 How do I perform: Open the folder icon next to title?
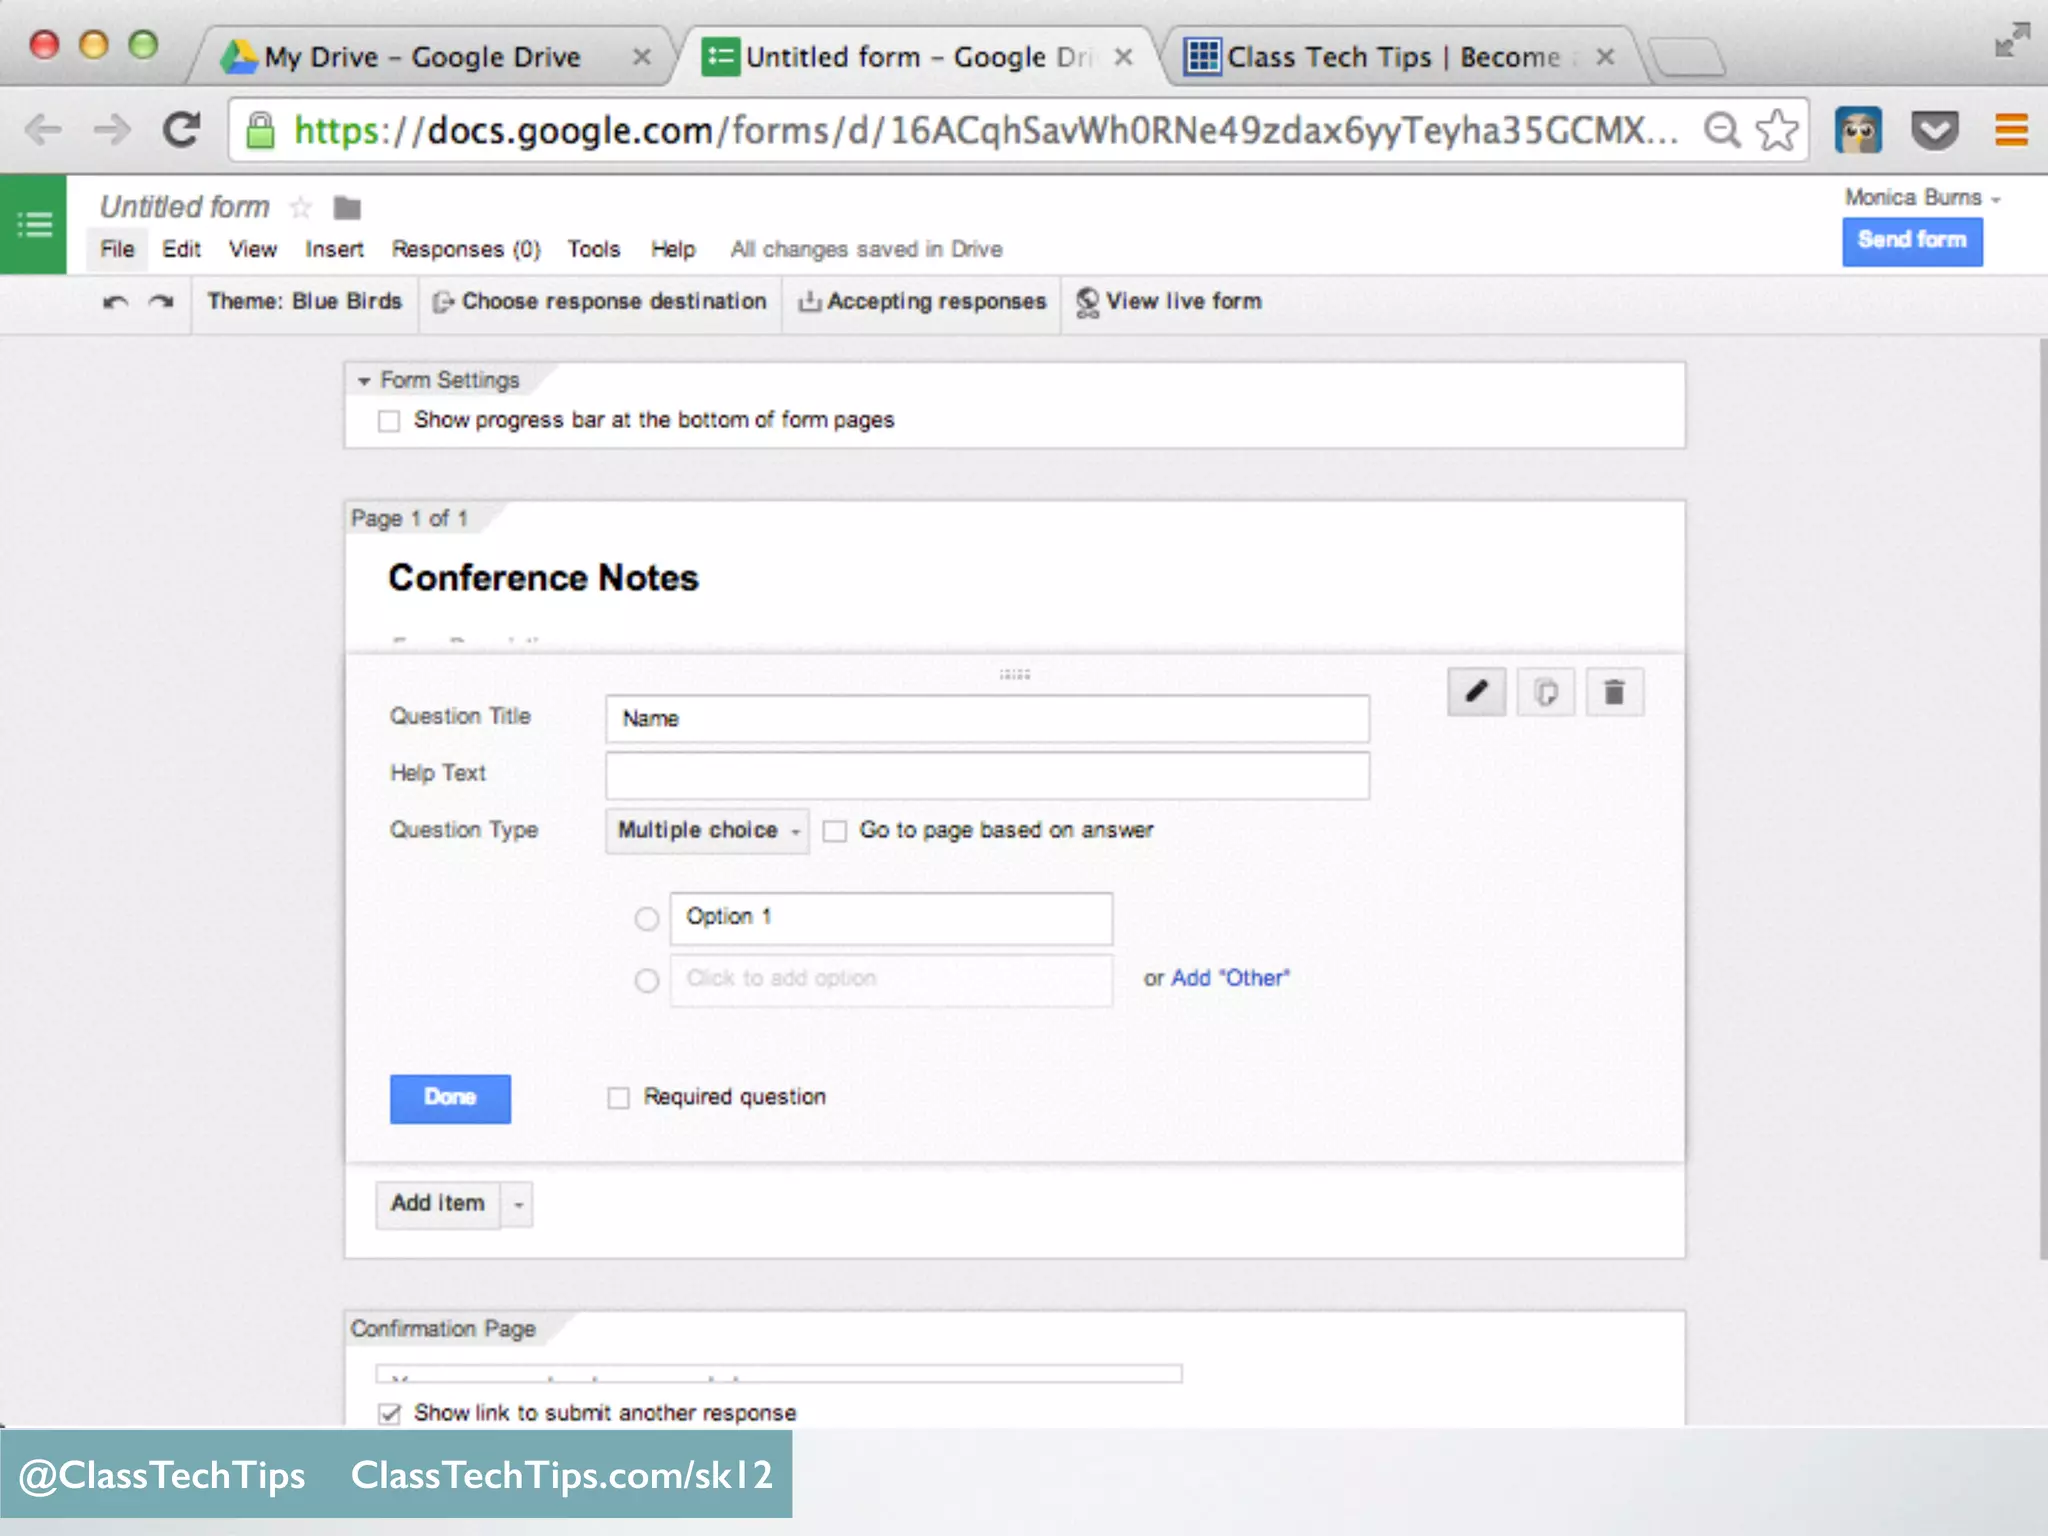tap(347, 208)
